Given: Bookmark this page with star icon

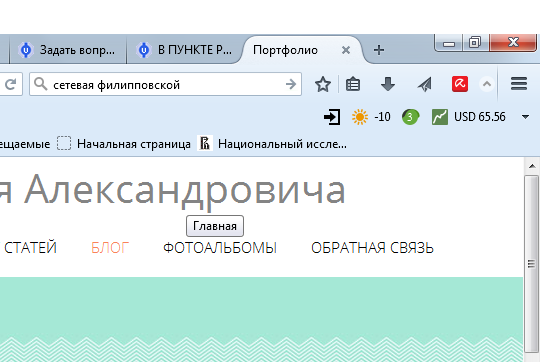Looking at the screenshot, I should coord(323,84).
